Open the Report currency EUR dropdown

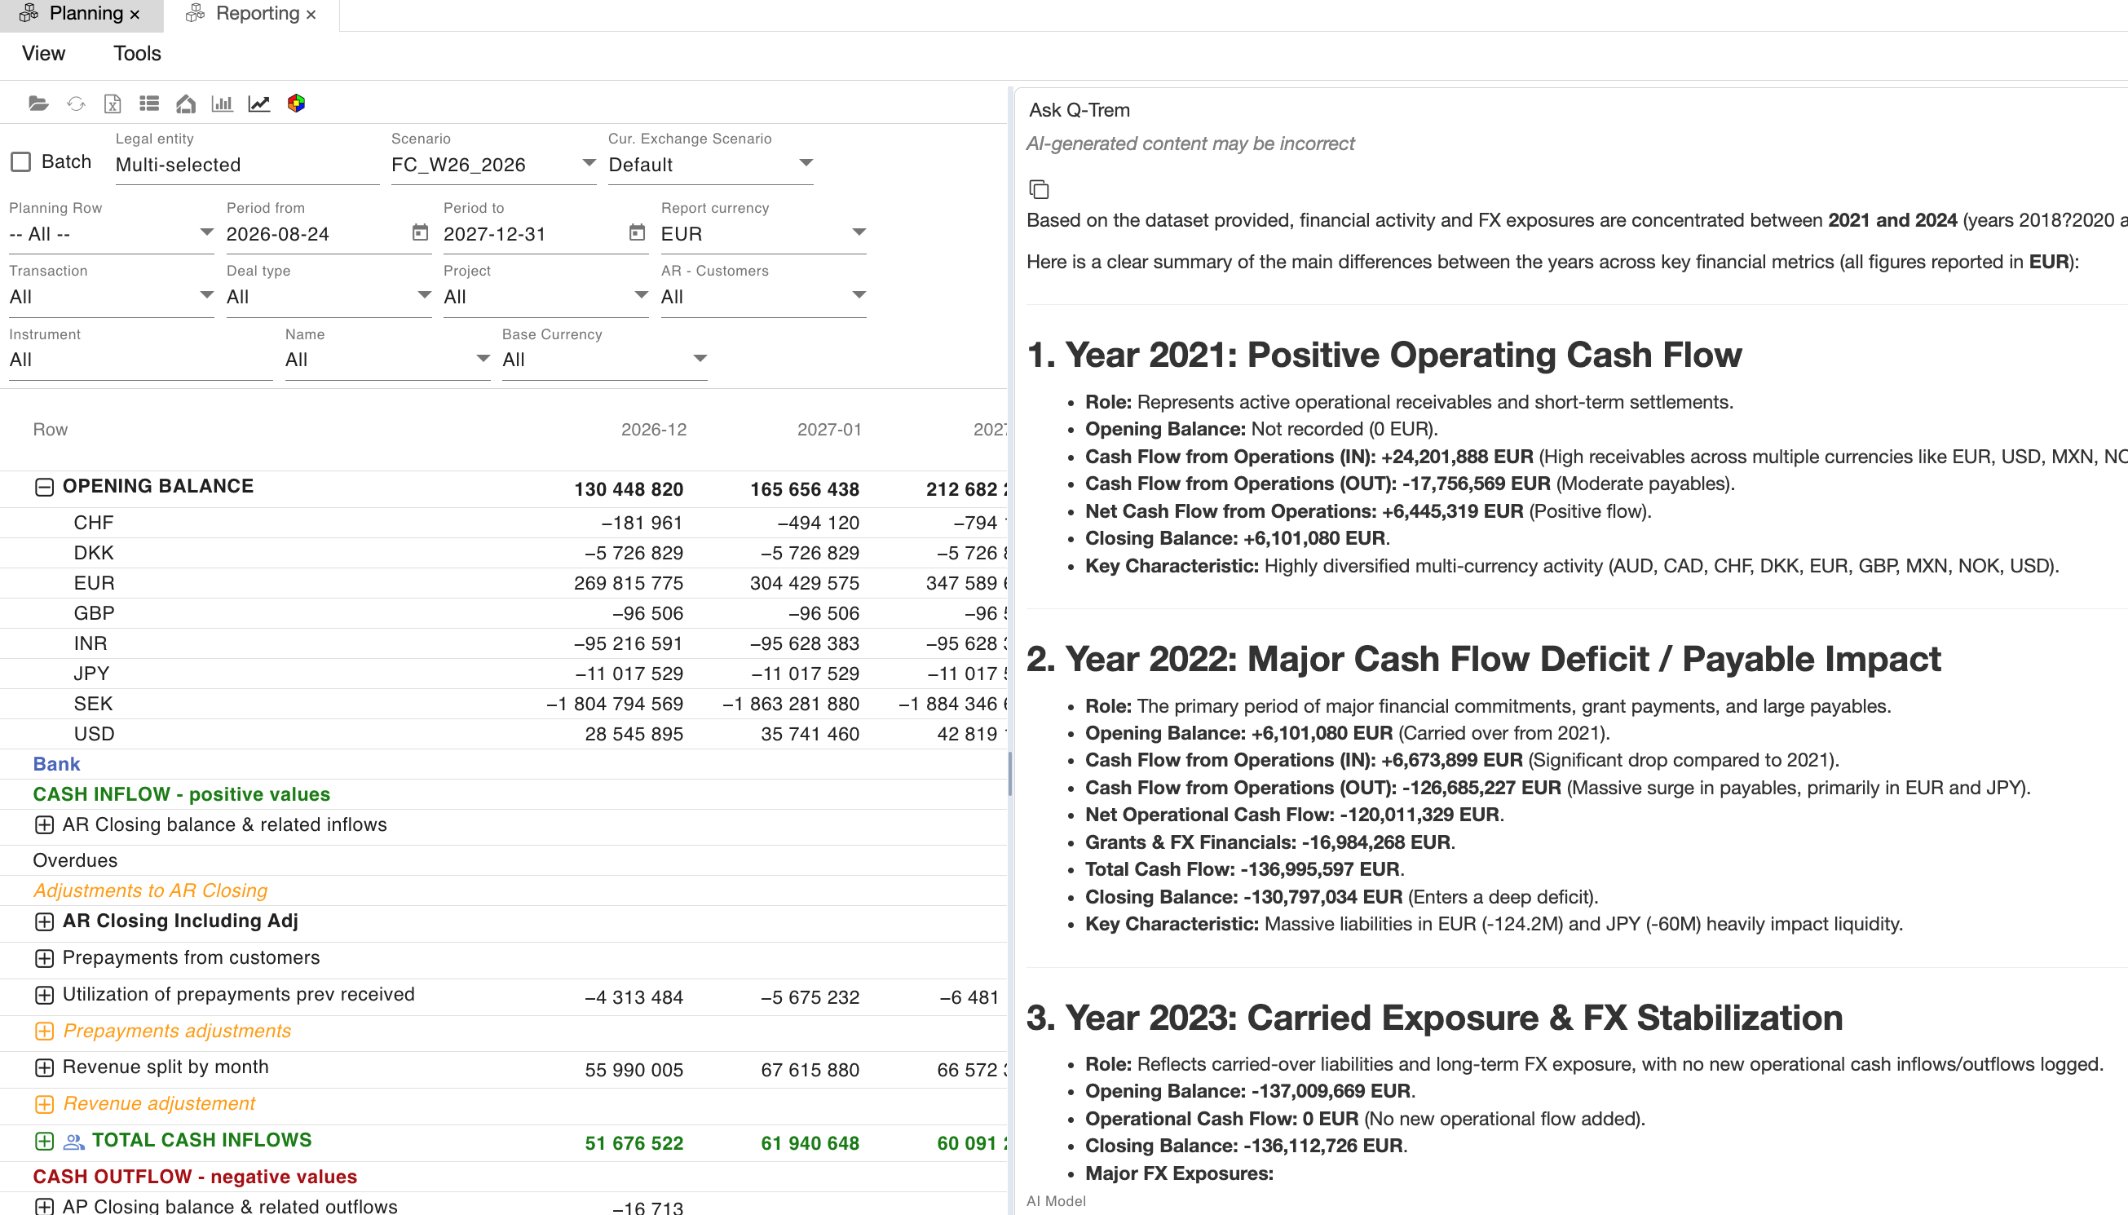[x=763, y=234]
